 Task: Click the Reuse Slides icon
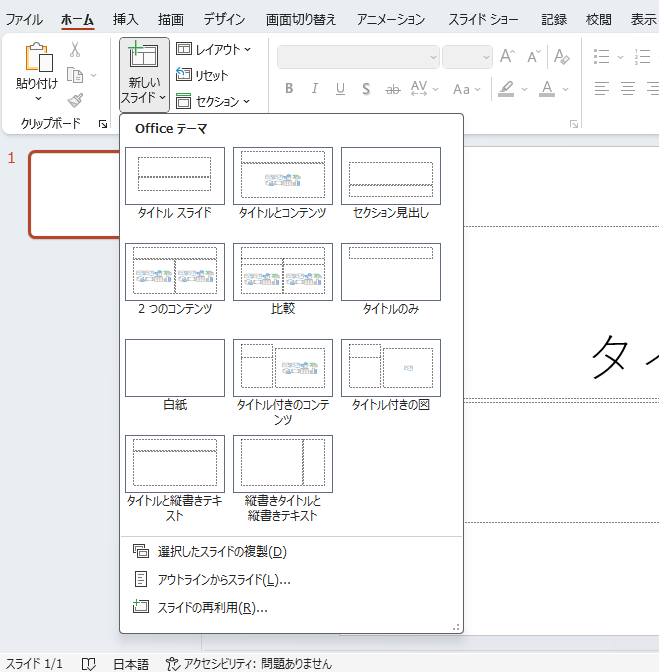(x=141, y=606)
